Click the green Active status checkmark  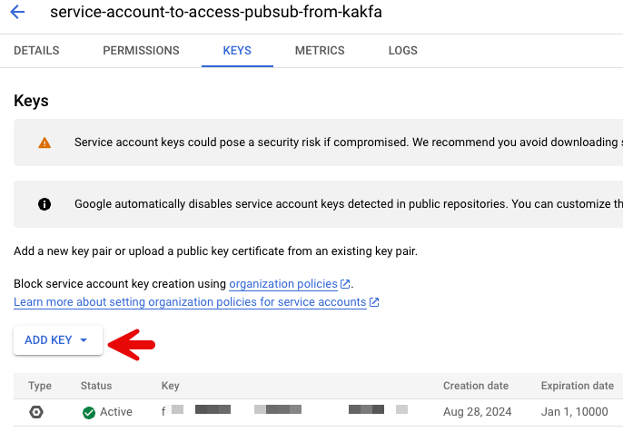click(x=89, y=413)
